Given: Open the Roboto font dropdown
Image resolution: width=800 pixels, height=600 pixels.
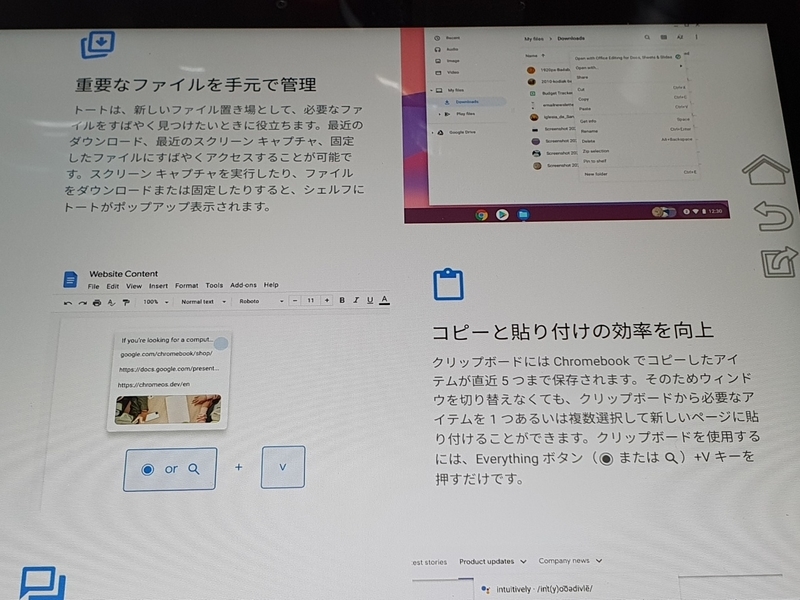Looking at the screenshot, I should coord(261,301).
